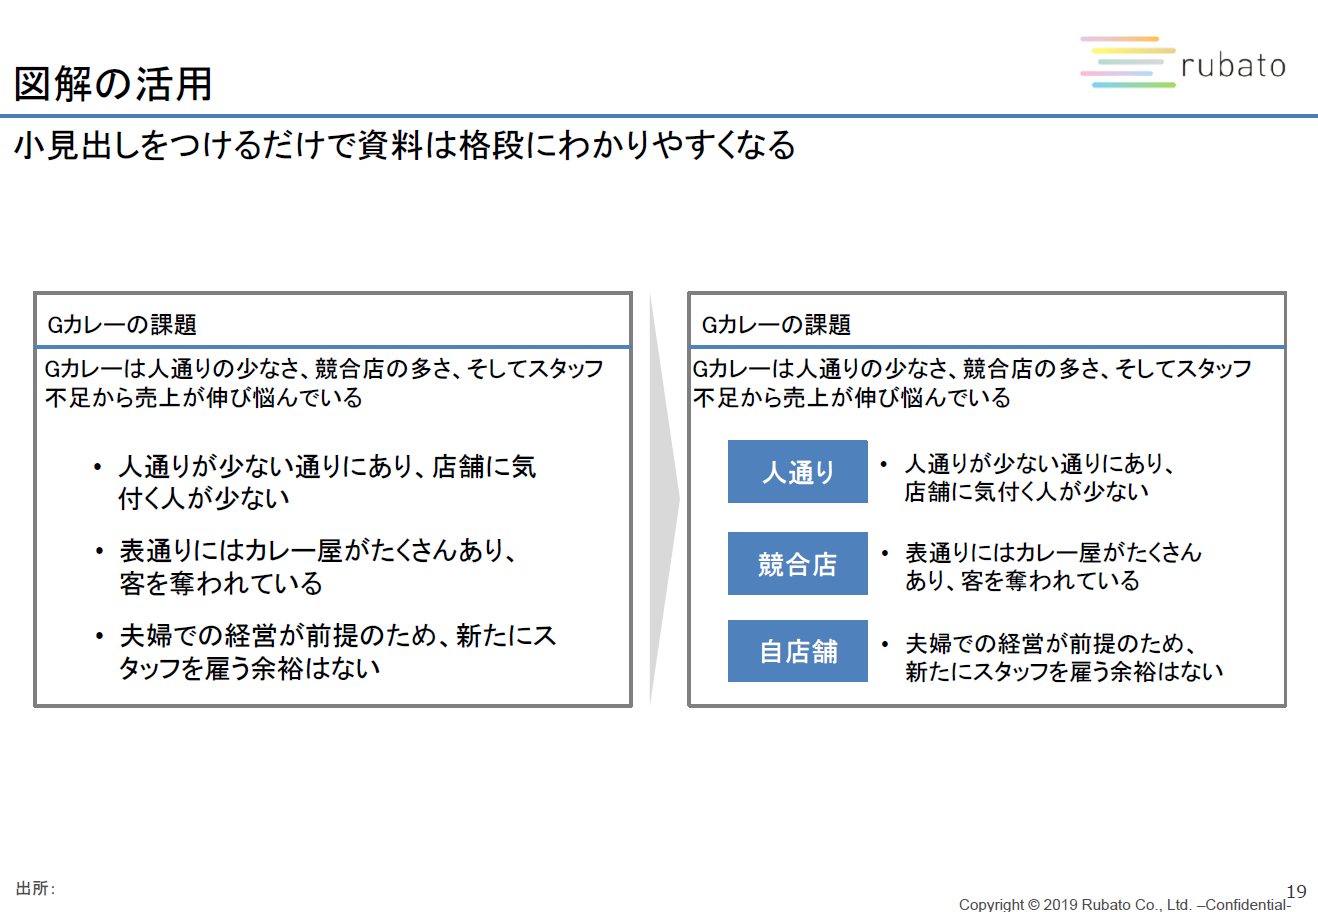Image resolution: width=1318 pixels, height=912 pixels.
Task: Click the Copyright 2019 Rubato footer text
Action: coord(1125,904)
